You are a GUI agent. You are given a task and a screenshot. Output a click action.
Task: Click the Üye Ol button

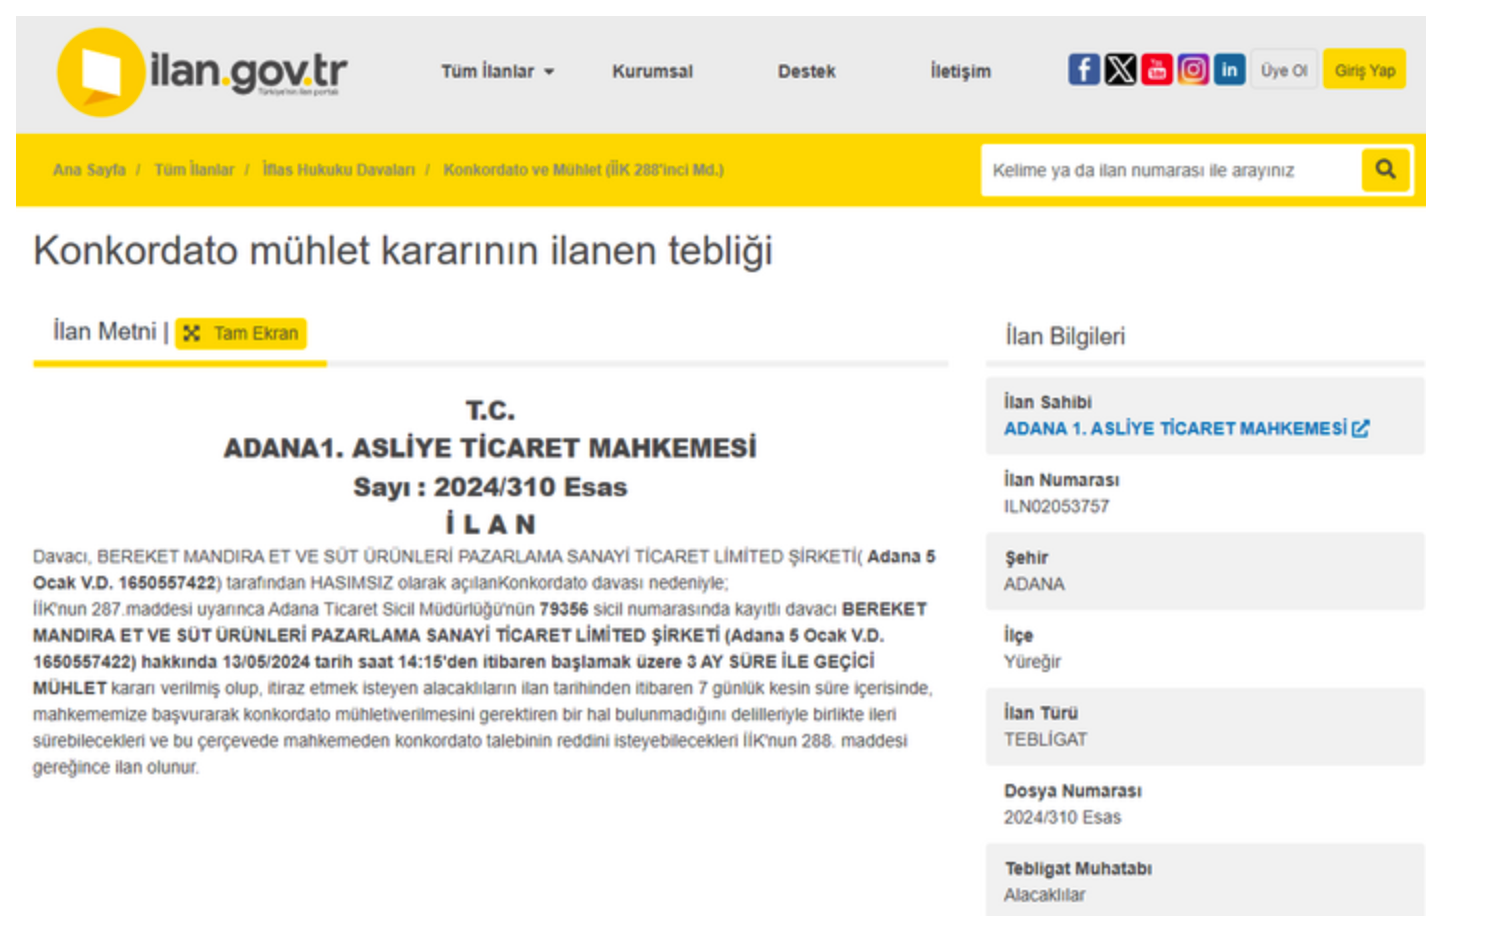coord(1284,69)
